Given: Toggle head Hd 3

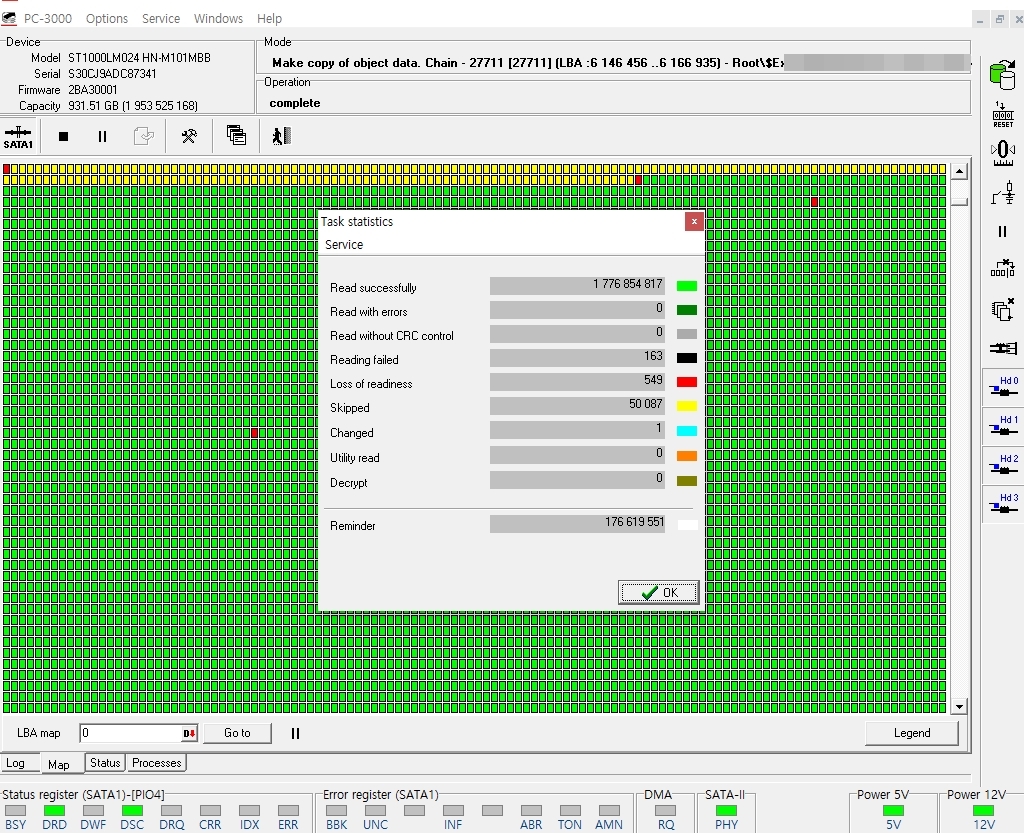Looking at the screenshot, I should [1004, 503].
